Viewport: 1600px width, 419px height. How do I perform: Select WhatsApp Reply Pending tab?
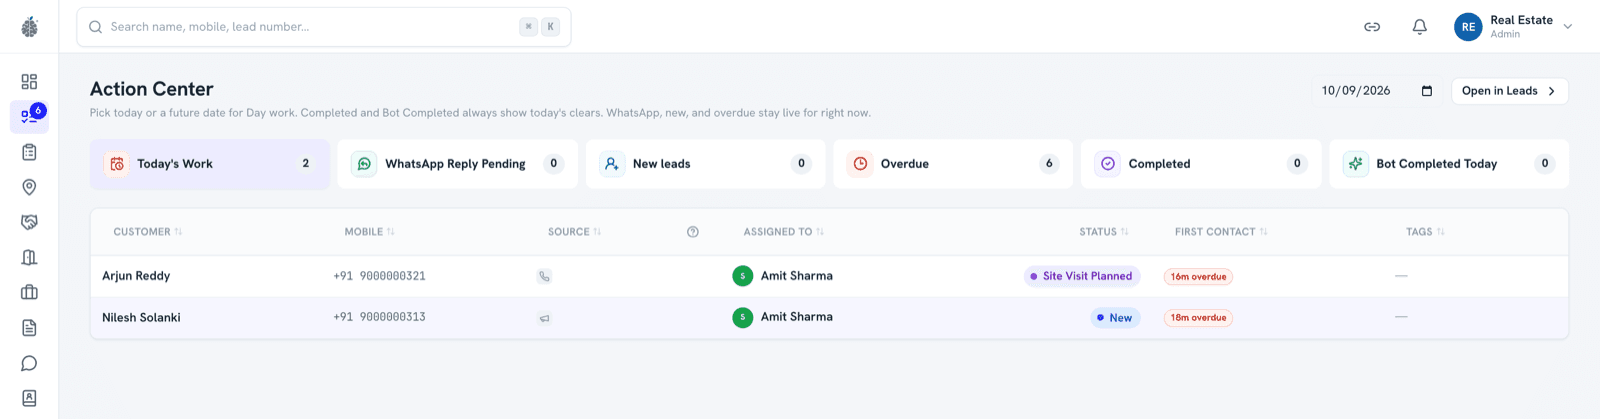[x=458, y=164]
